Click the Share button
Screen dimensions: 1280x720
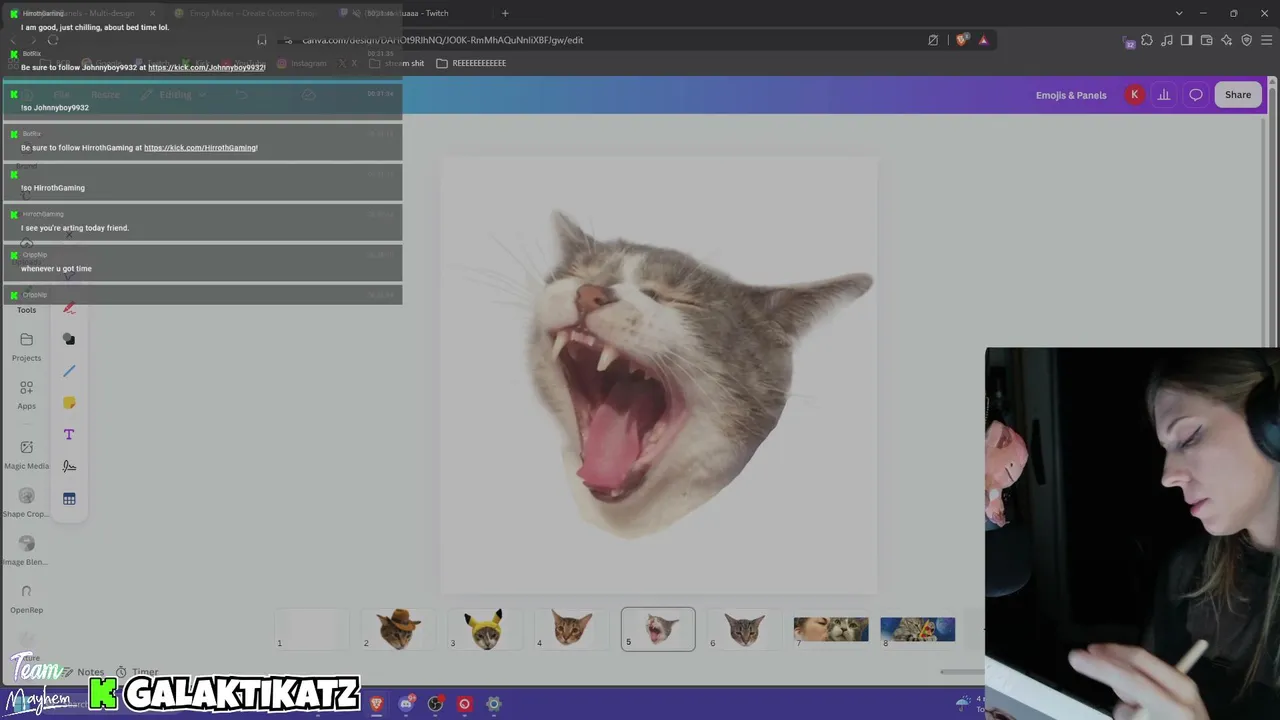1238,95
